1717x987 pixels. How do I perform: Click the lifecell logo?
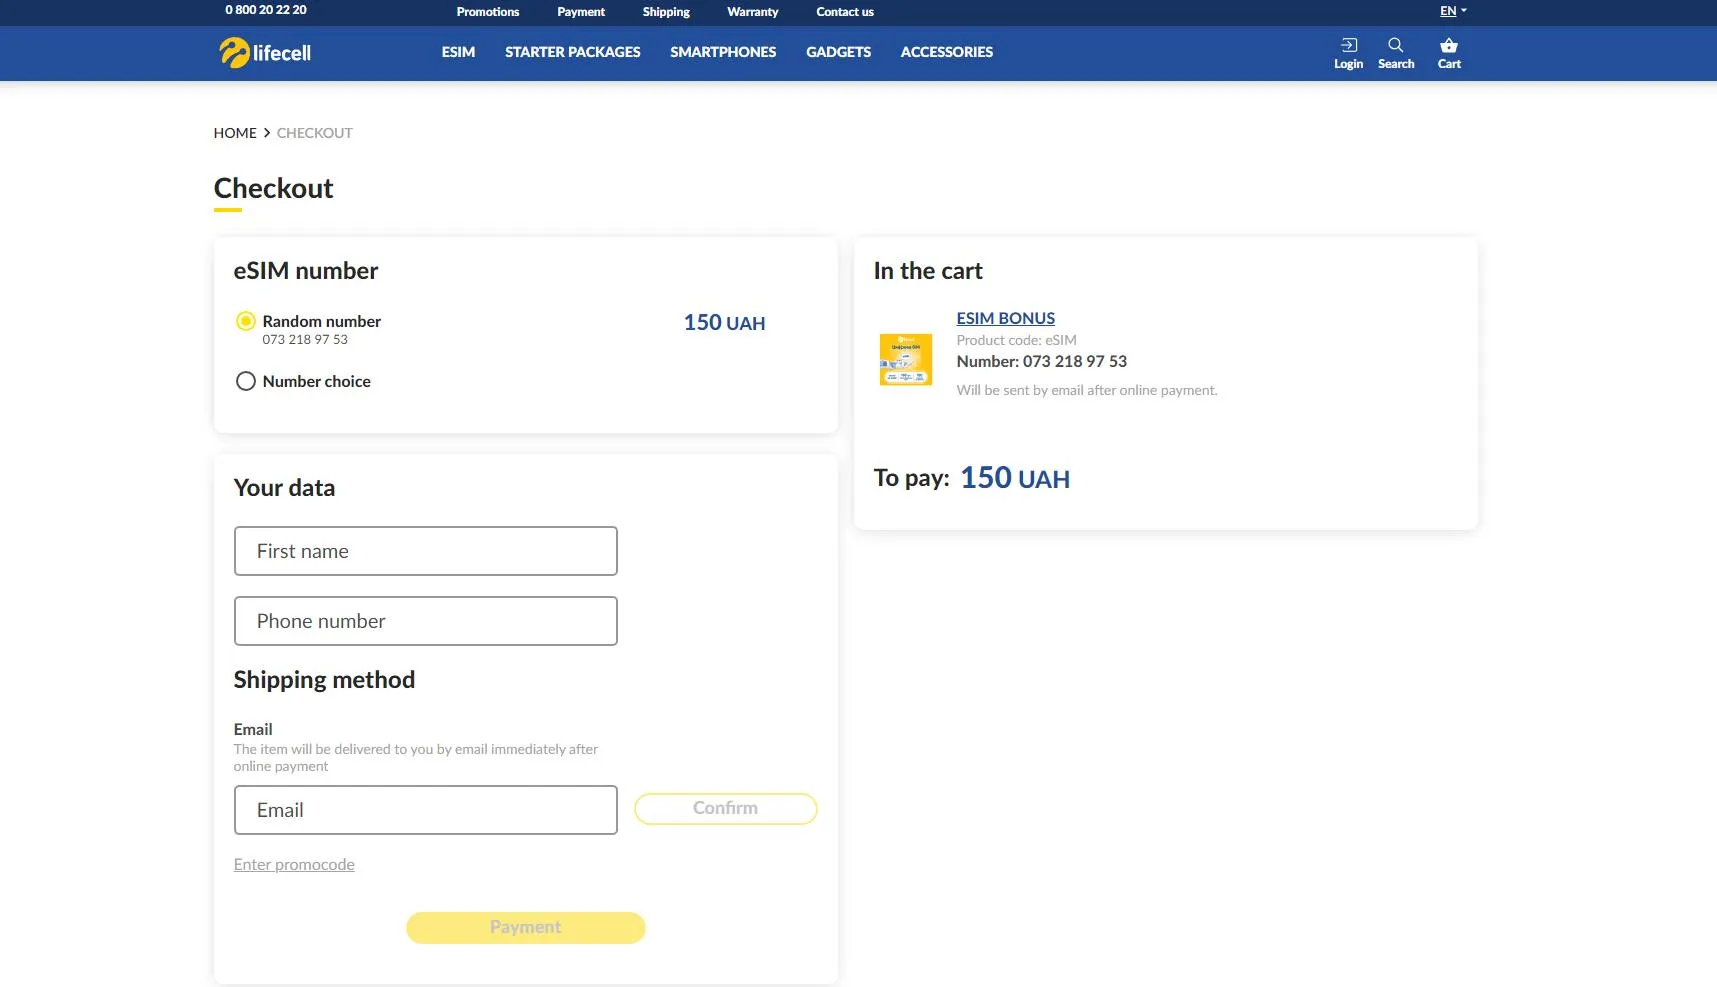click(265, 53)
